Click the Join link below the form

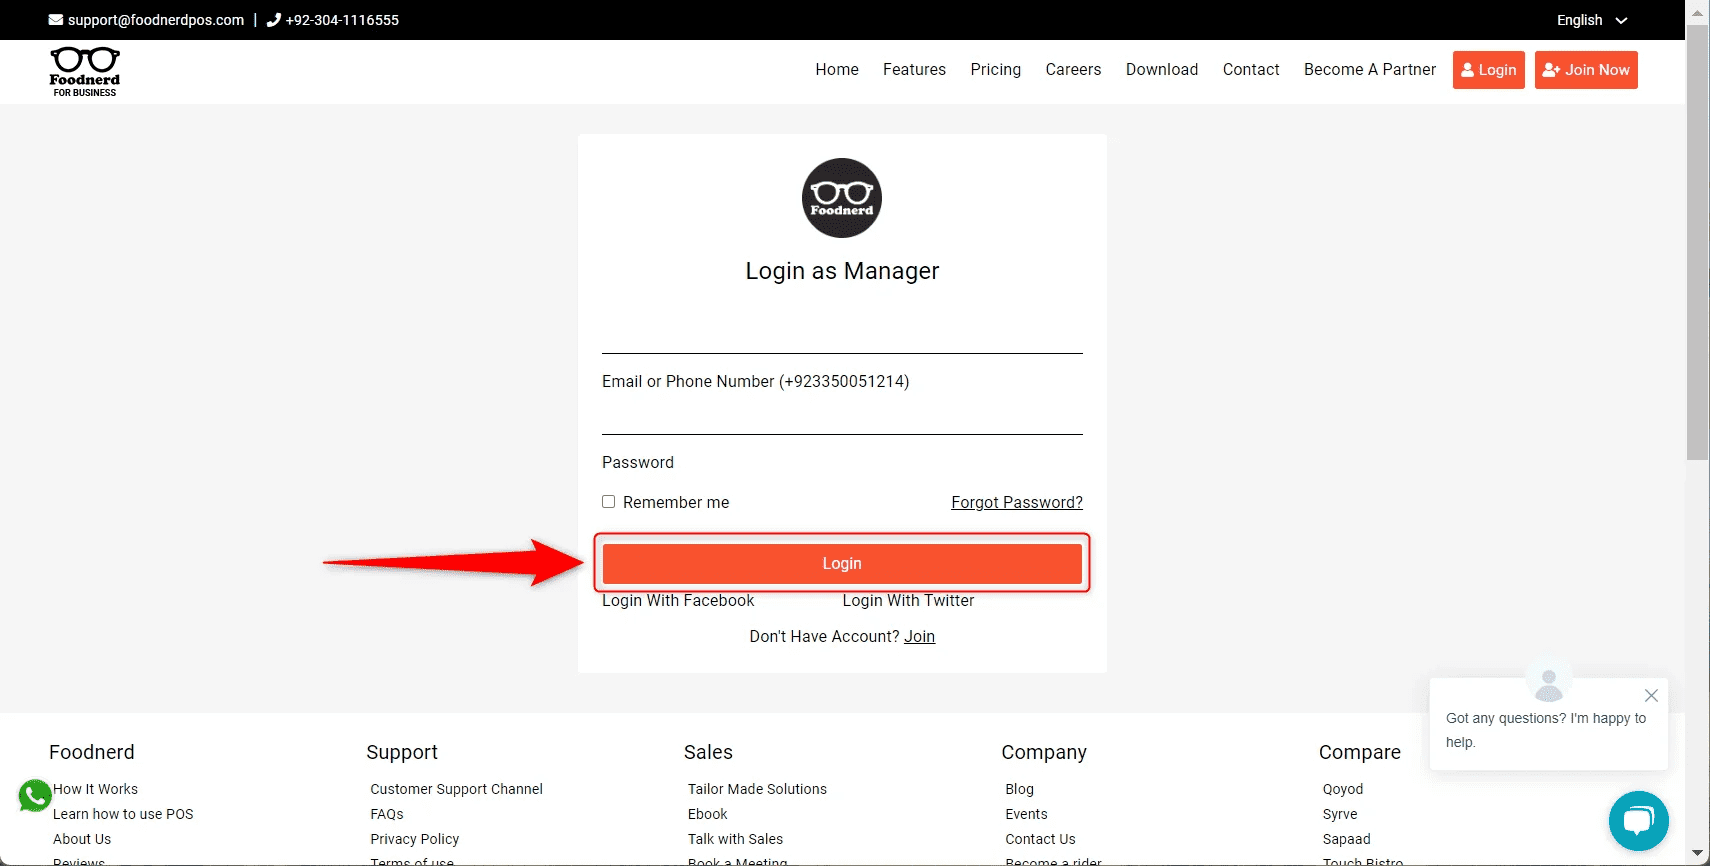(920, 637)
